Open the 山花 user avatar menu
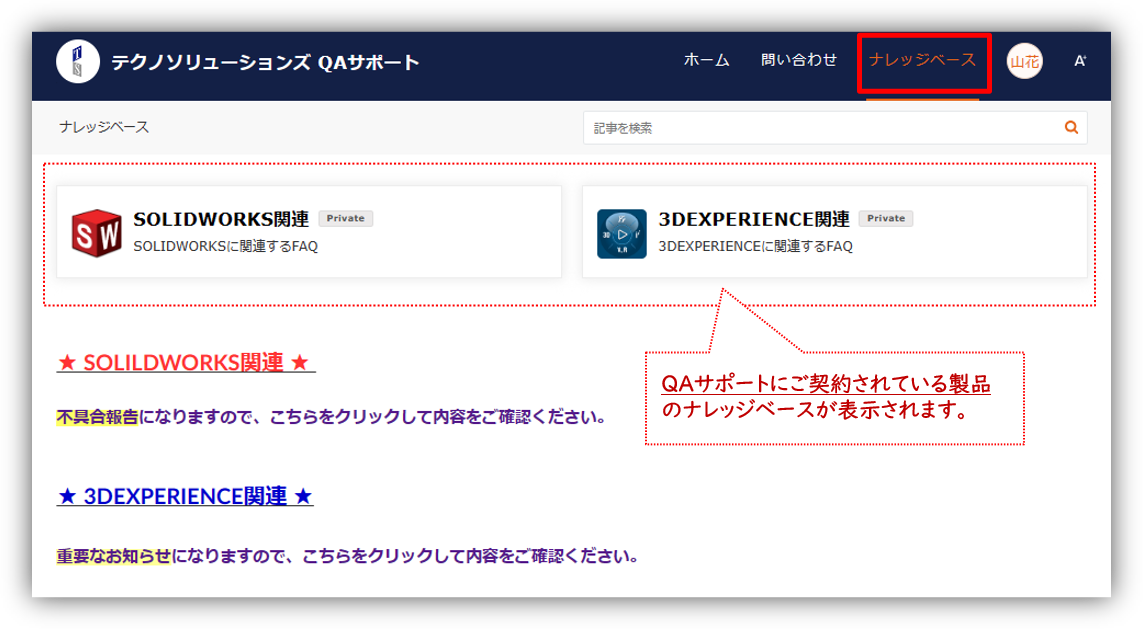 (x=1024, y=61)
